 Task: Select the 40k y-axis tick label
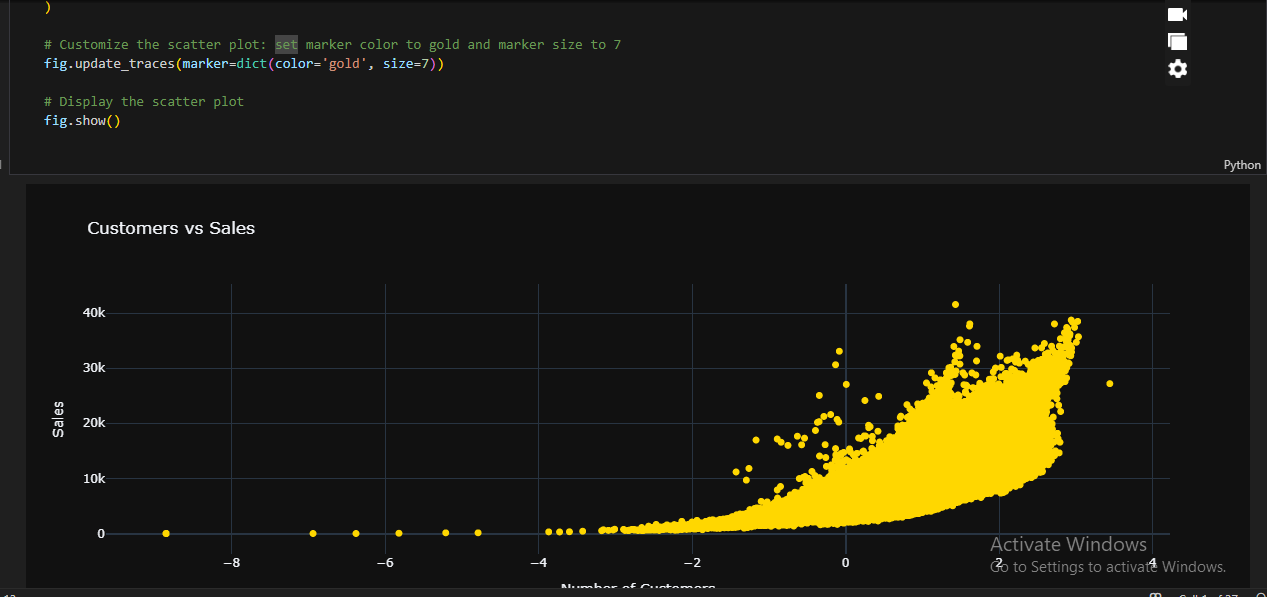tap(94, 313)
